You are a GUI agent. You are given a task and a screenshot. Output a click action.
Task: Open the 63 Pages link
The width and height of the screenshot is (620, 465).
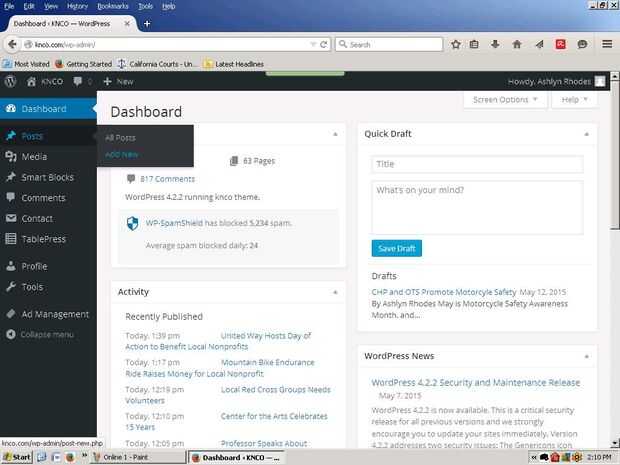[x=259, y=161]
